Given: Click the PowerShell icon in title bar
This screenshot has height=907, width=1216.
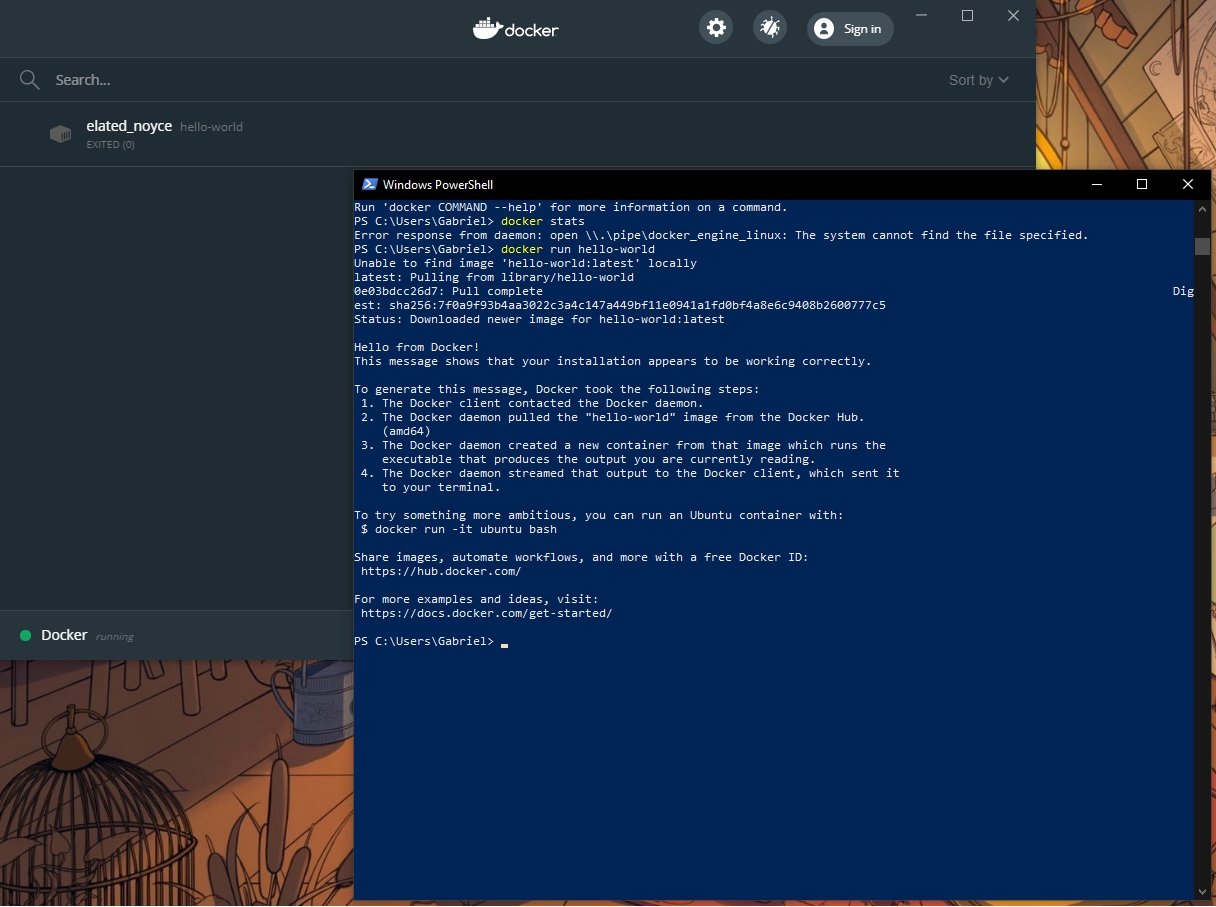Looking at the screenshot, I should (x=369, y=184).
